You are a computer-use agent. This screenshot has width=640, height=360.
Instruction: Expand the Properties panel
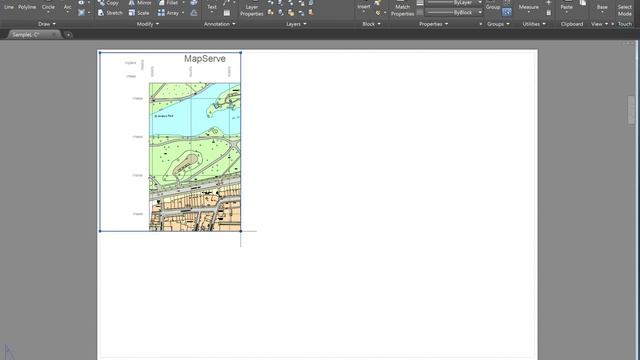tap(433, 24)
